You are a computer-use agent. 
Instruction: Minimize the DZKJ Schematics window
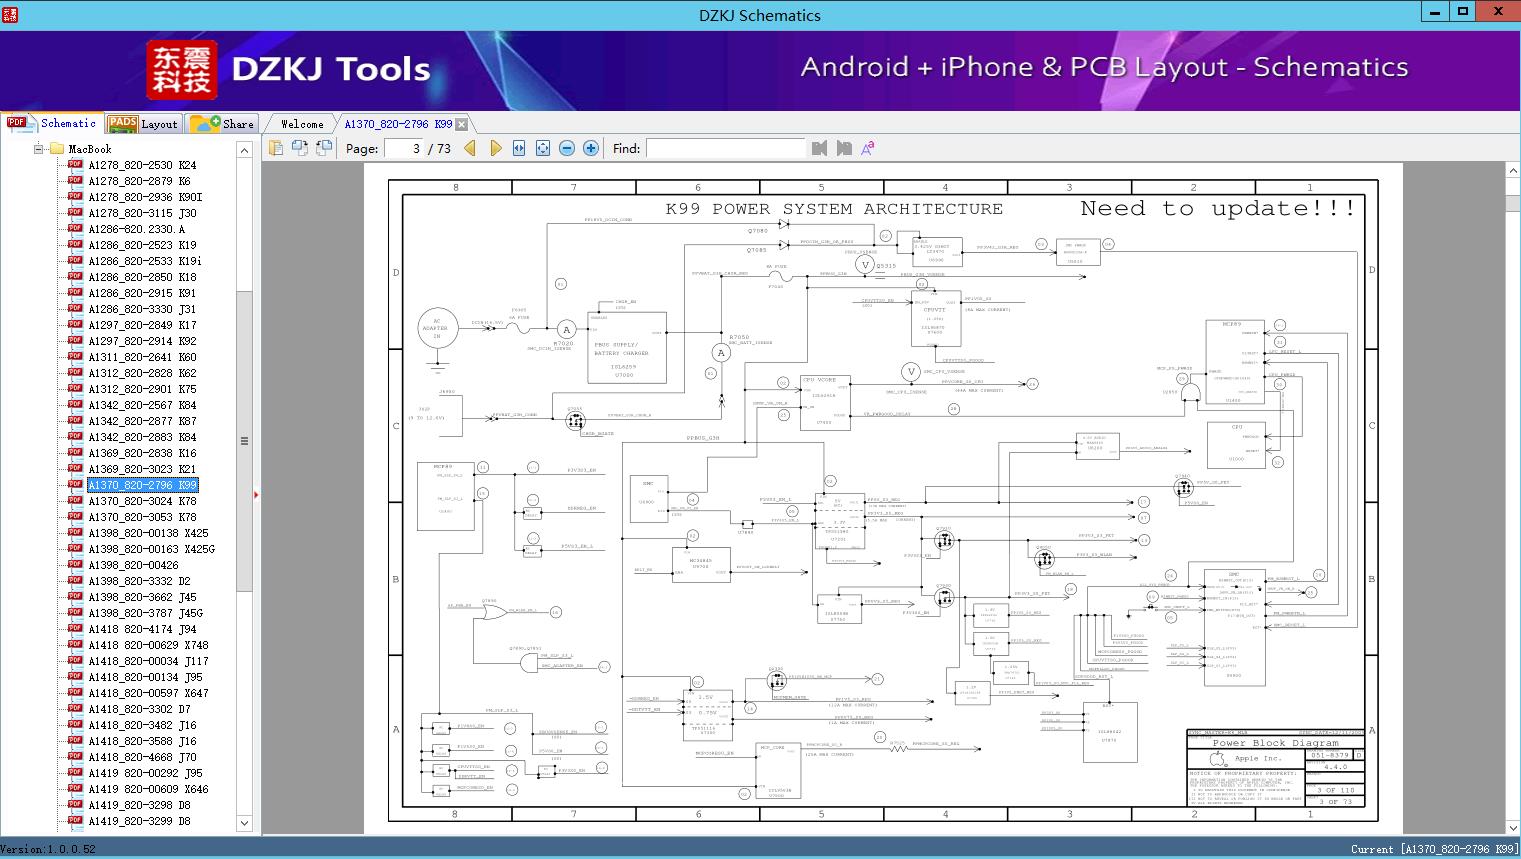click(x=1435, y=12)
